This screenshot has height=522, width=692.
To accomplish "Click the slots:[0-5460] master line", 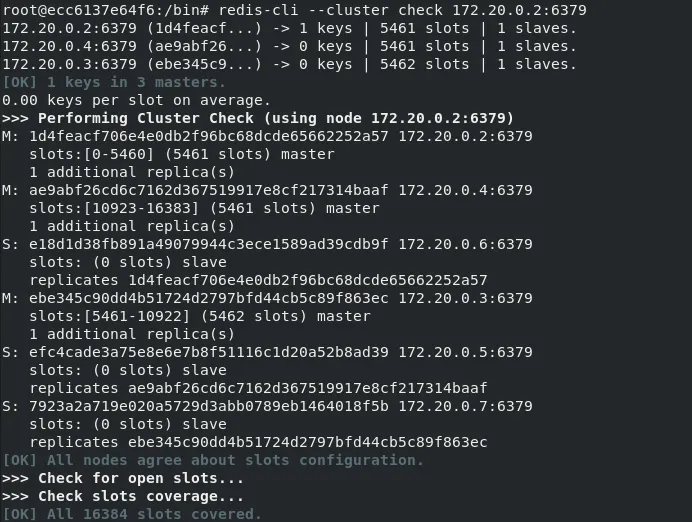I will click(x=182, y=154).
